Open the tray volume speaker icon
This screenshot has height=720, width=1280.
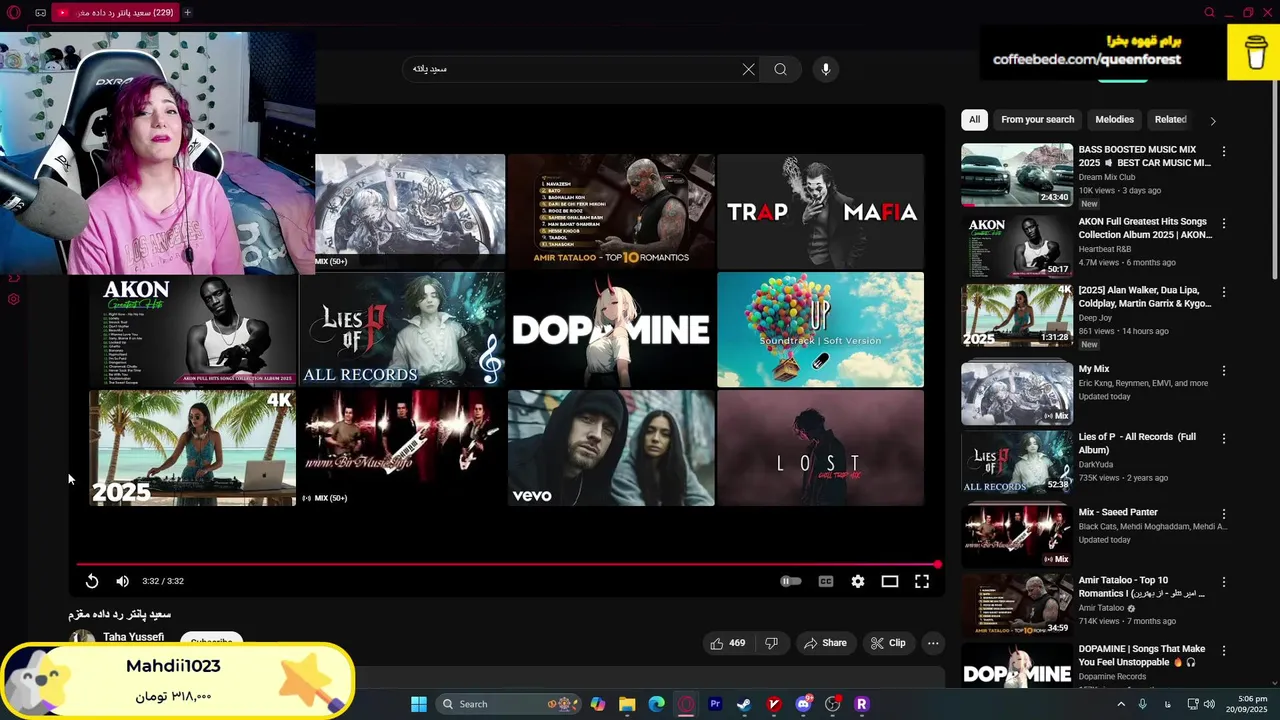pyautogui.click(x=1208, y=704)
